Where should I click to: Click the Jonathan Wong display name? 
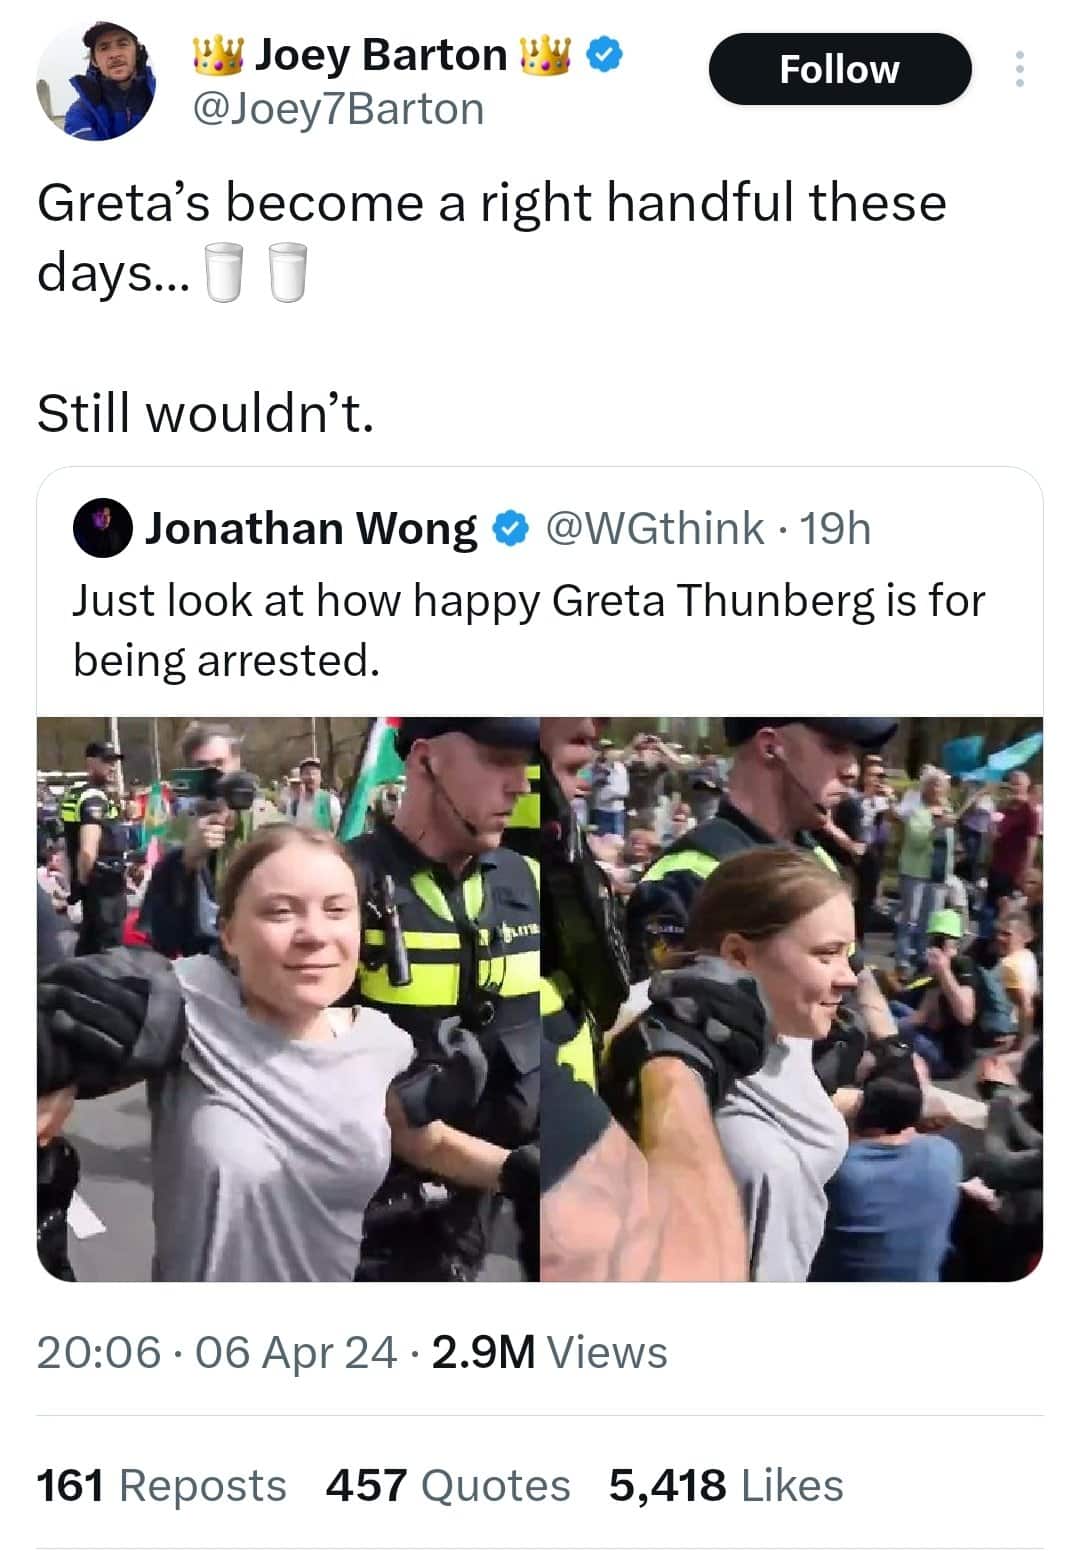pyautogui.click(x=312, y=528)
